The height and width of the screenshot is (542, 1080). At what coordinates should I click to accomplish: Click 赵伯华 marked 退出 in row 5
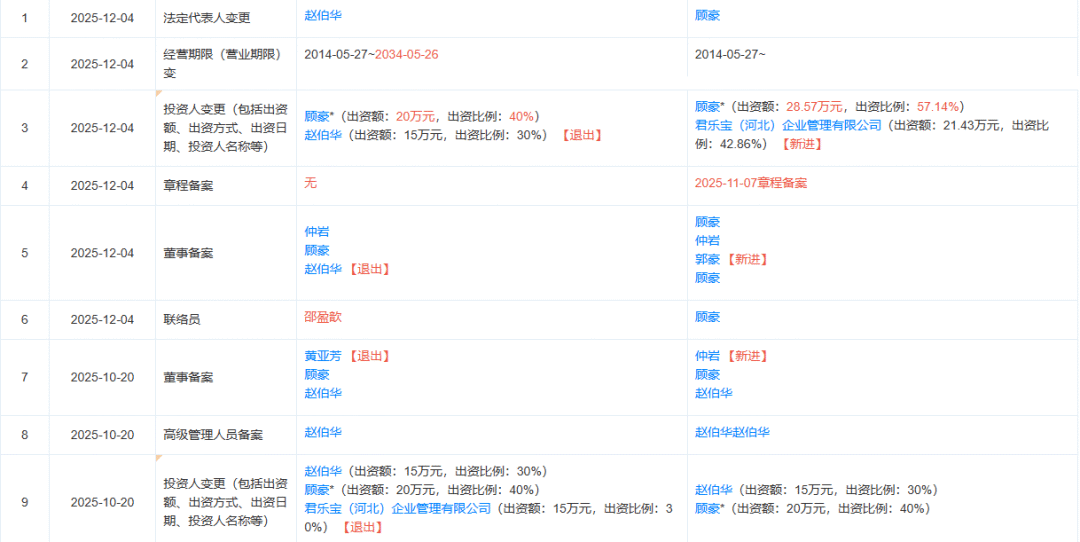pos(323,269)
